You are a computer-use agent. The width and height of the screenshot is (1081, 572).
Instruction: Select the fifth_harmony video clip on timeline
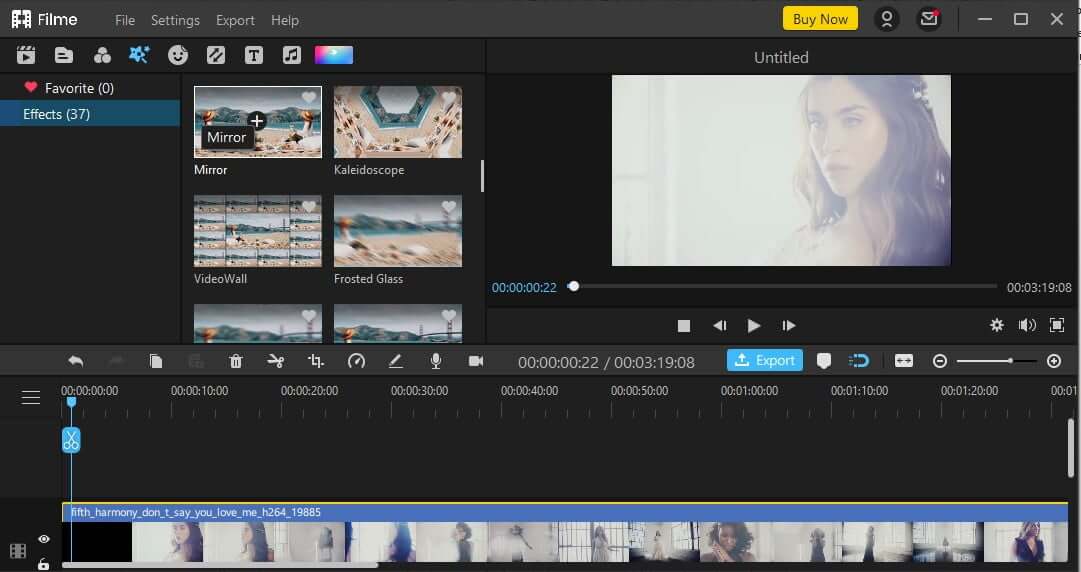point(565,533)
